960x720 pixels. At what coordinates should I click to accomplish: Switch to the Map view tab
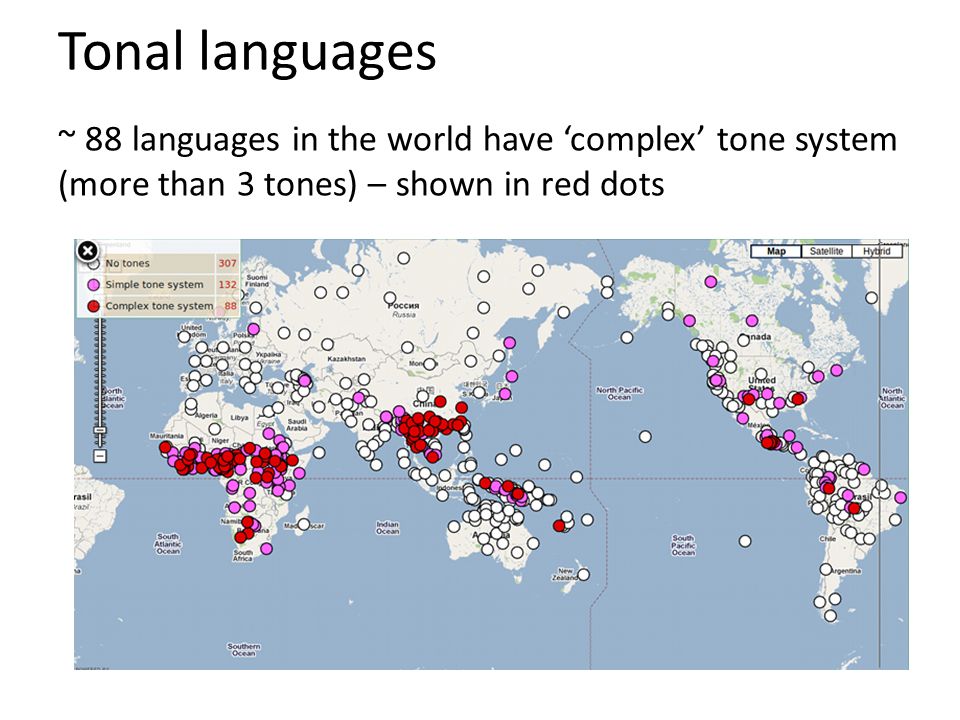click(776, 251)
